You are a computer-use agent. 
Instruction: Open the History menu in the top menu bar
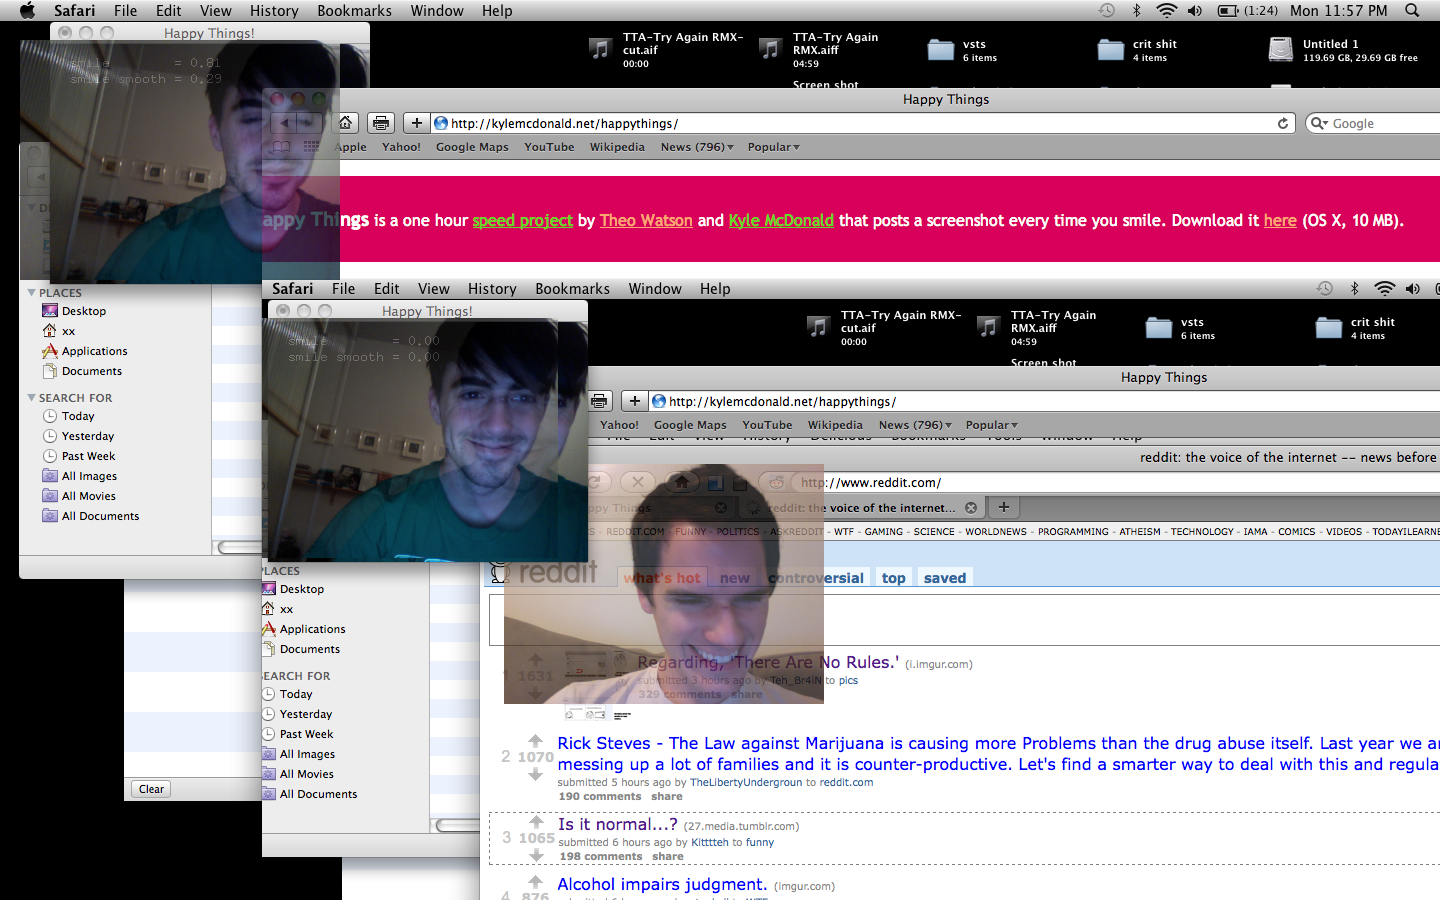pos(273,11)
